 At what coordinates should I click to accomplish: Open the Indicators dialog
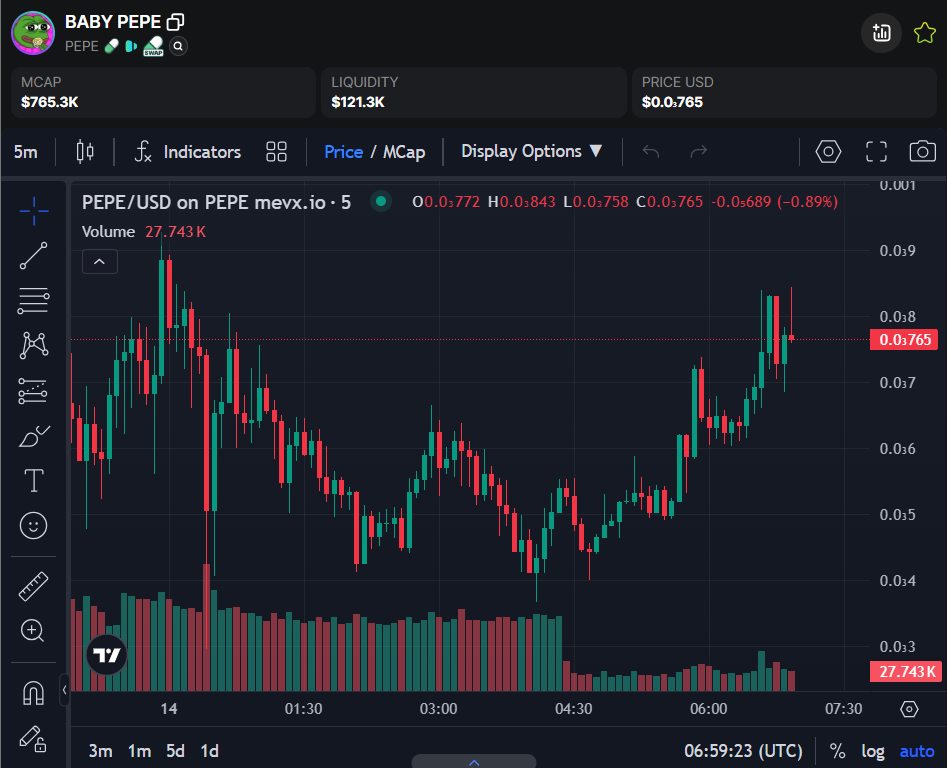pyautogui.click(x=188, y=152)
